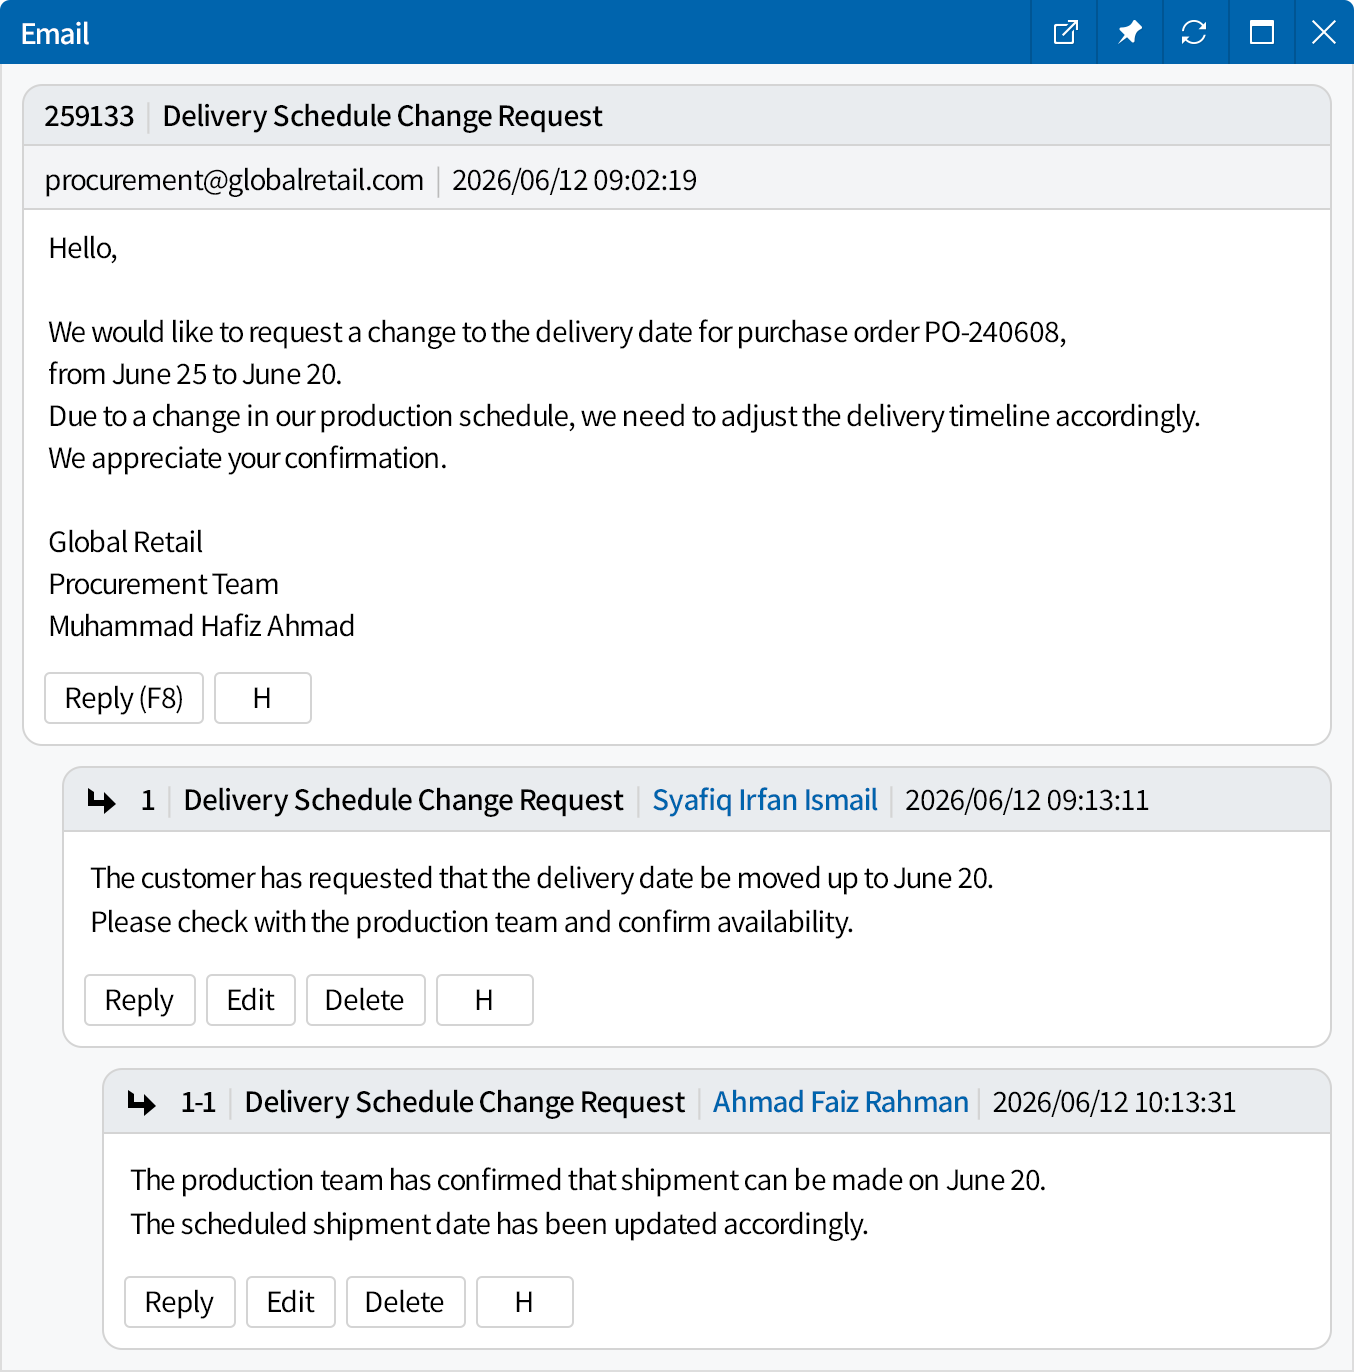Image resolution: width=1354 pixels, height=1372 pixels.
Task: Refresh the email thread
Action: pyautogui.click(x=1194, y=32)
